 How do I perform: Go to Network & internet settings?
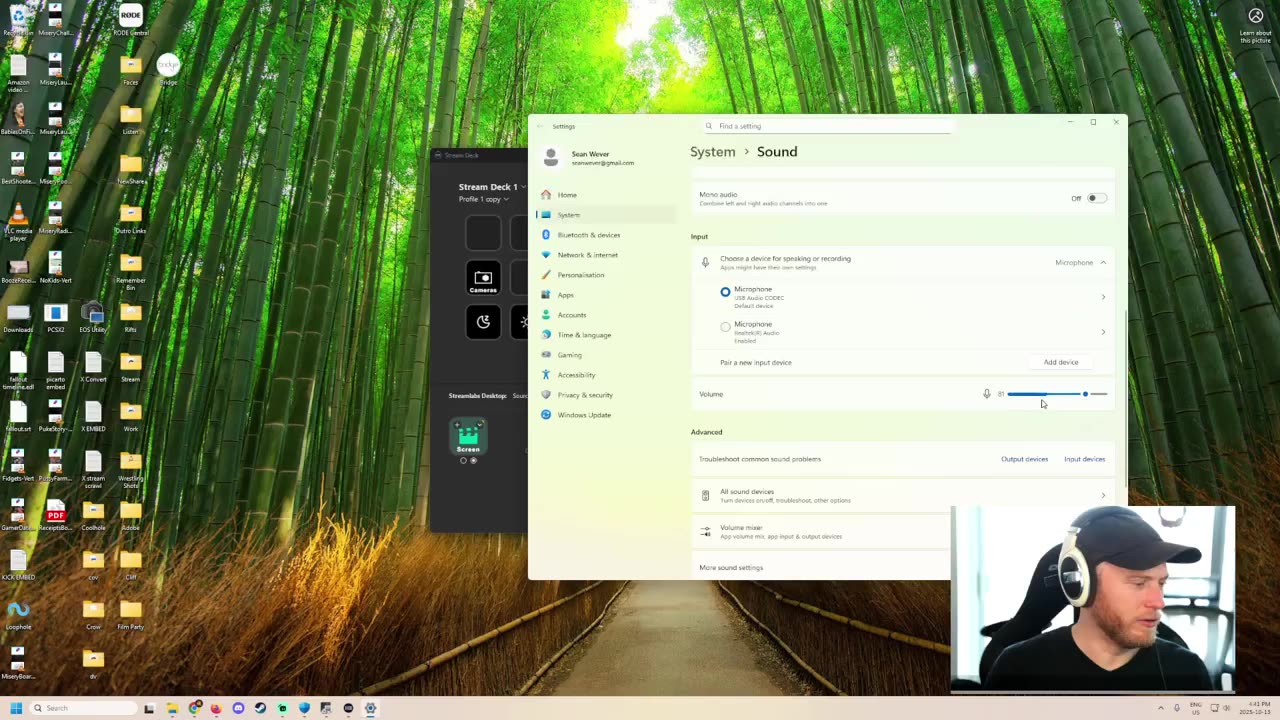click(x=606, y=255)
